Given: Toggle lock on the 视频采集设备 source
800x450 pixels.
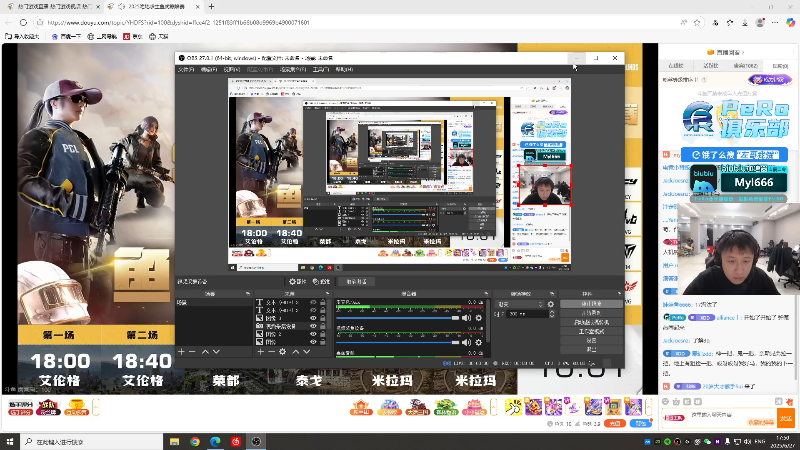Looking at the screenshot, I should (322, 326).
